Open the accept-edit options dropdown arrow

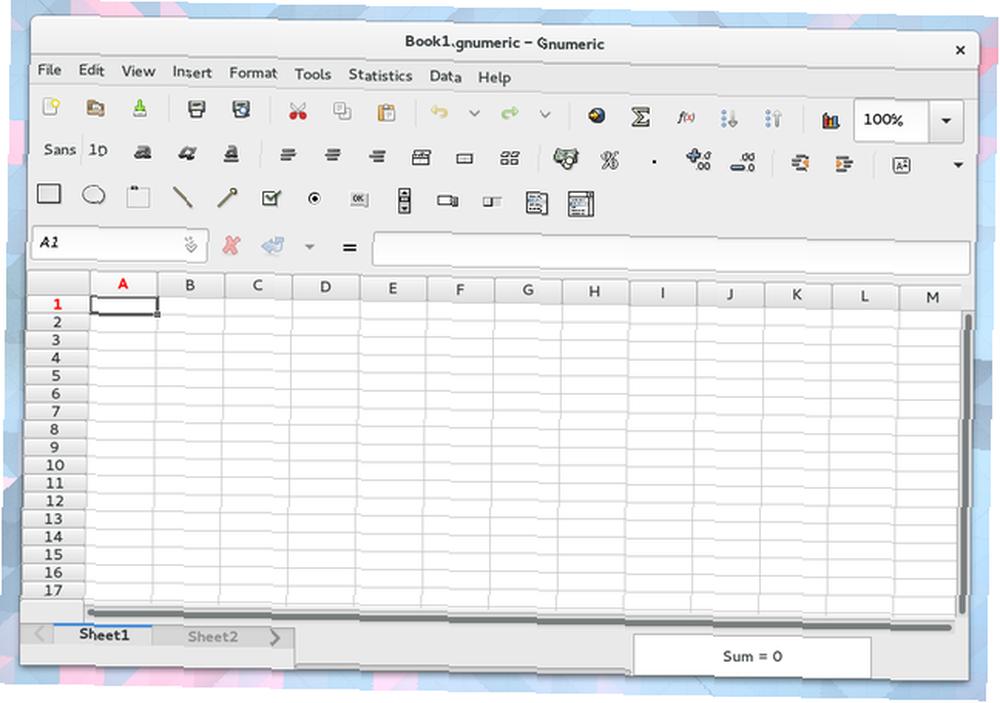point(309,246)
